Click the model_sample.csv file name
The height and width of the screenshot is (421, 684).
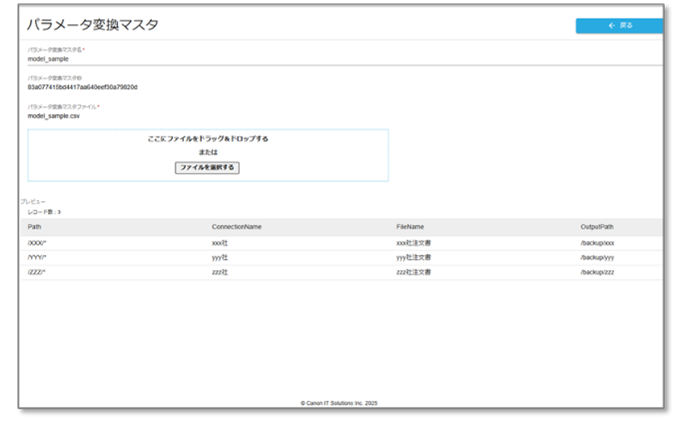54,116
